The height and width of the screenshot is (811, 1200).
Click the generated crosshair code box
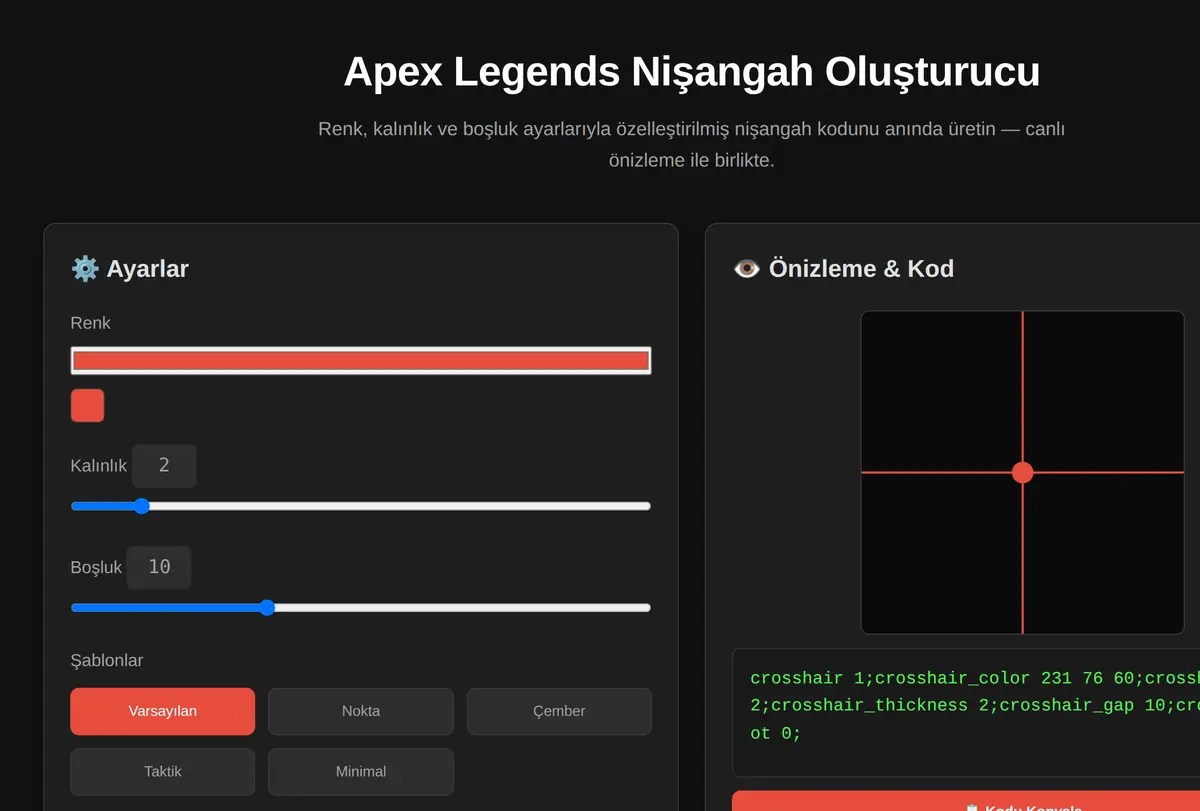(966, 712)
